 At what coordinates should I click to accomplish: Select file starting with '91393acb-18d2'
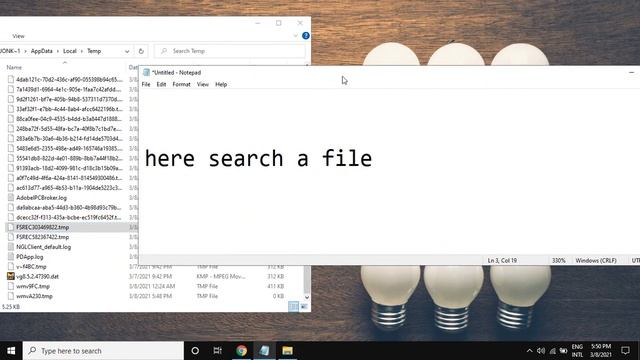(x=69, y=168)
